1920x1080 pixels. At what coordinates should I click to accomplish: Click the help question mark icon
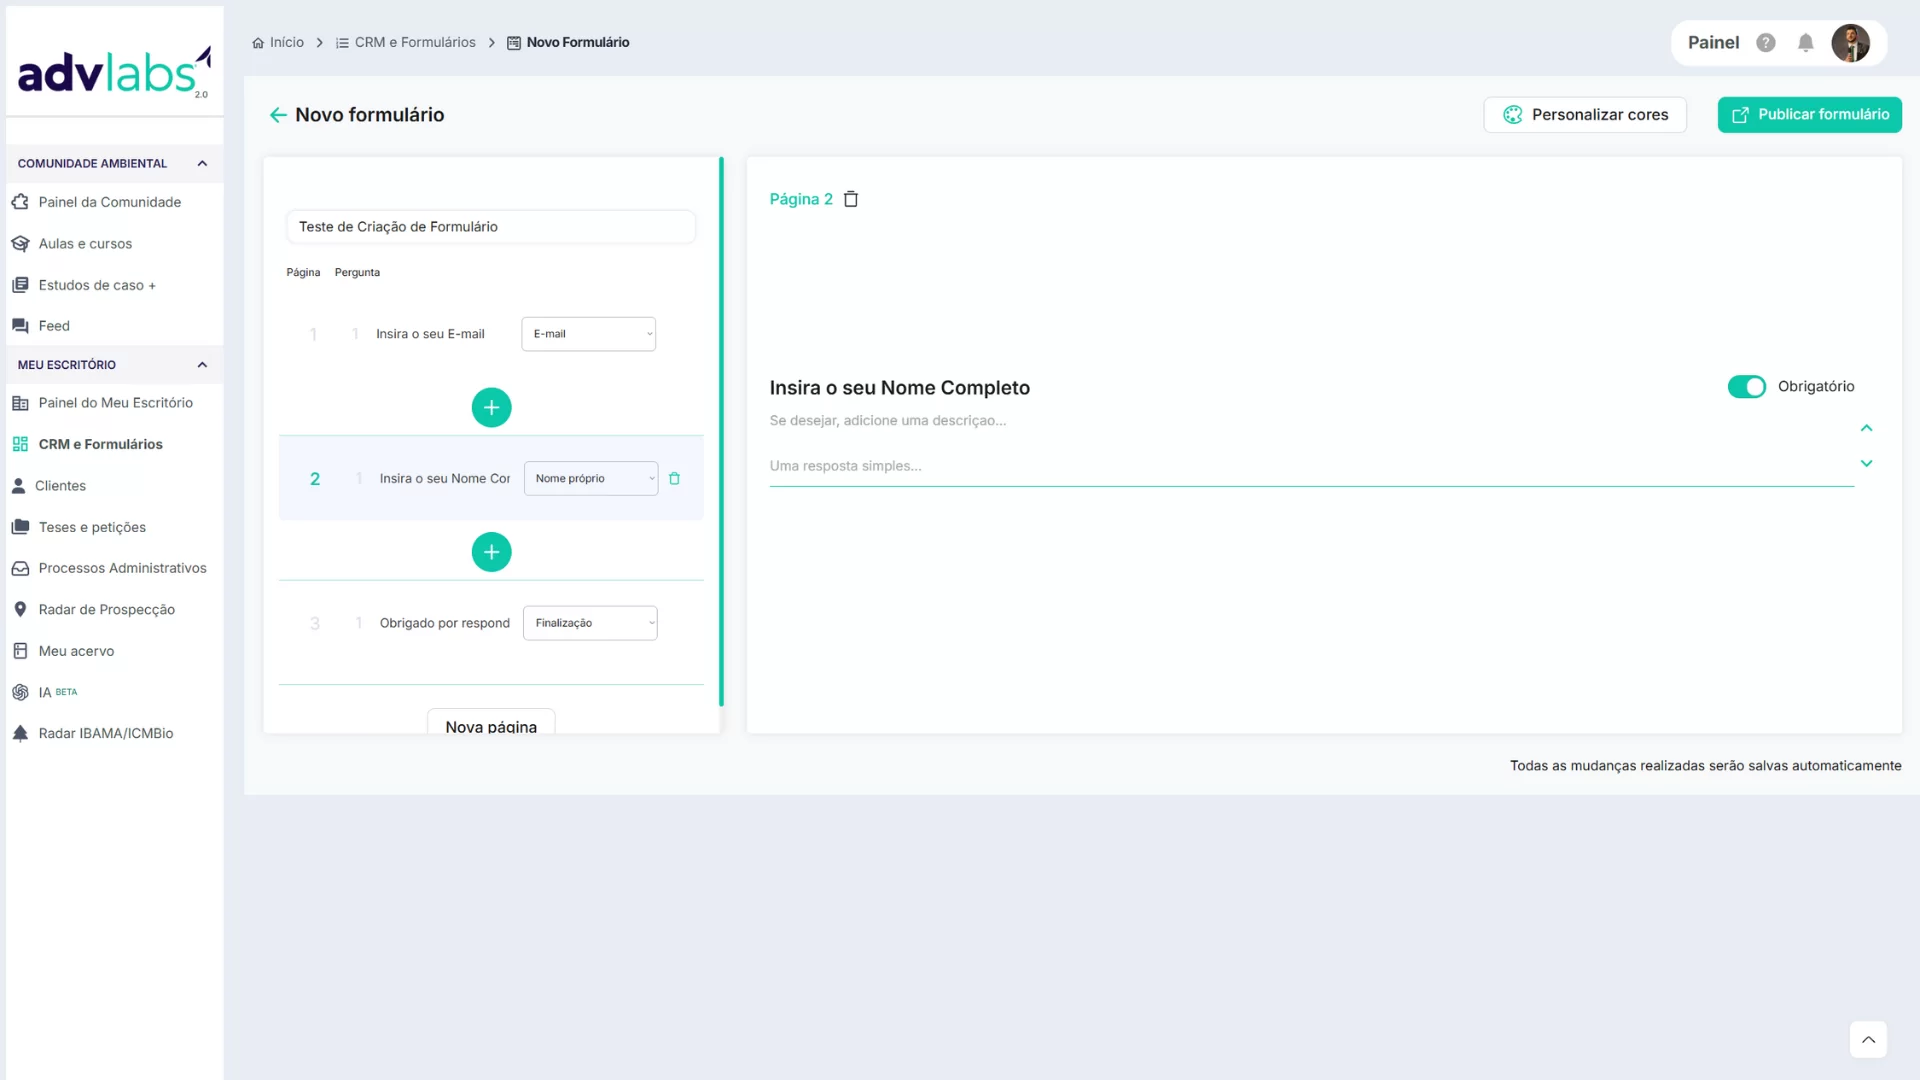1766,43
